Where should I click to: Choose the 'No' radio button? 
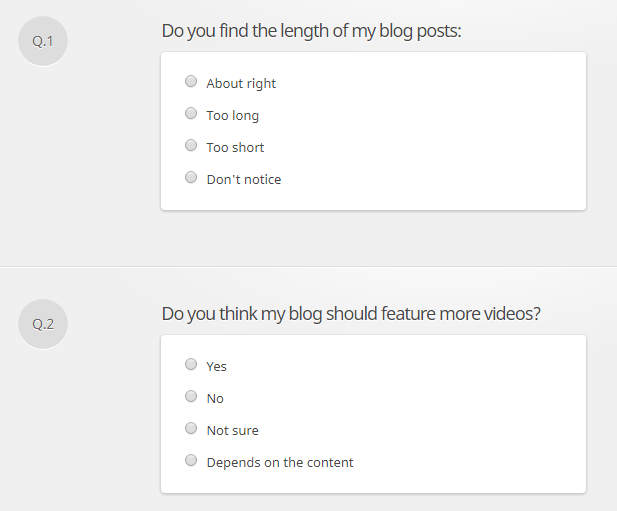(x=191, y=397)
